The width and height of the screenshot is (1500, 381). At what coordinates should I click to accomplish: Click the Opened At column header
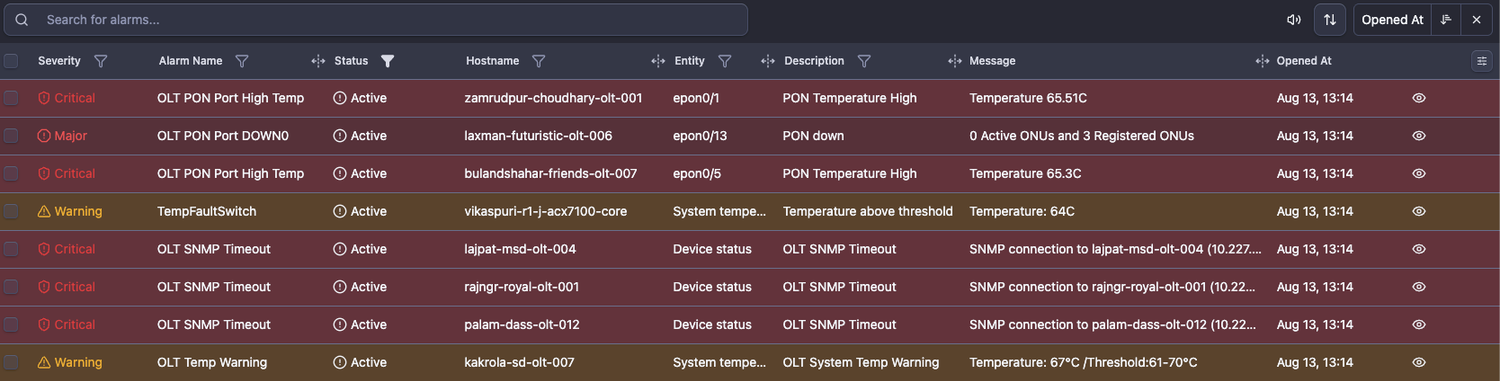1304,61
